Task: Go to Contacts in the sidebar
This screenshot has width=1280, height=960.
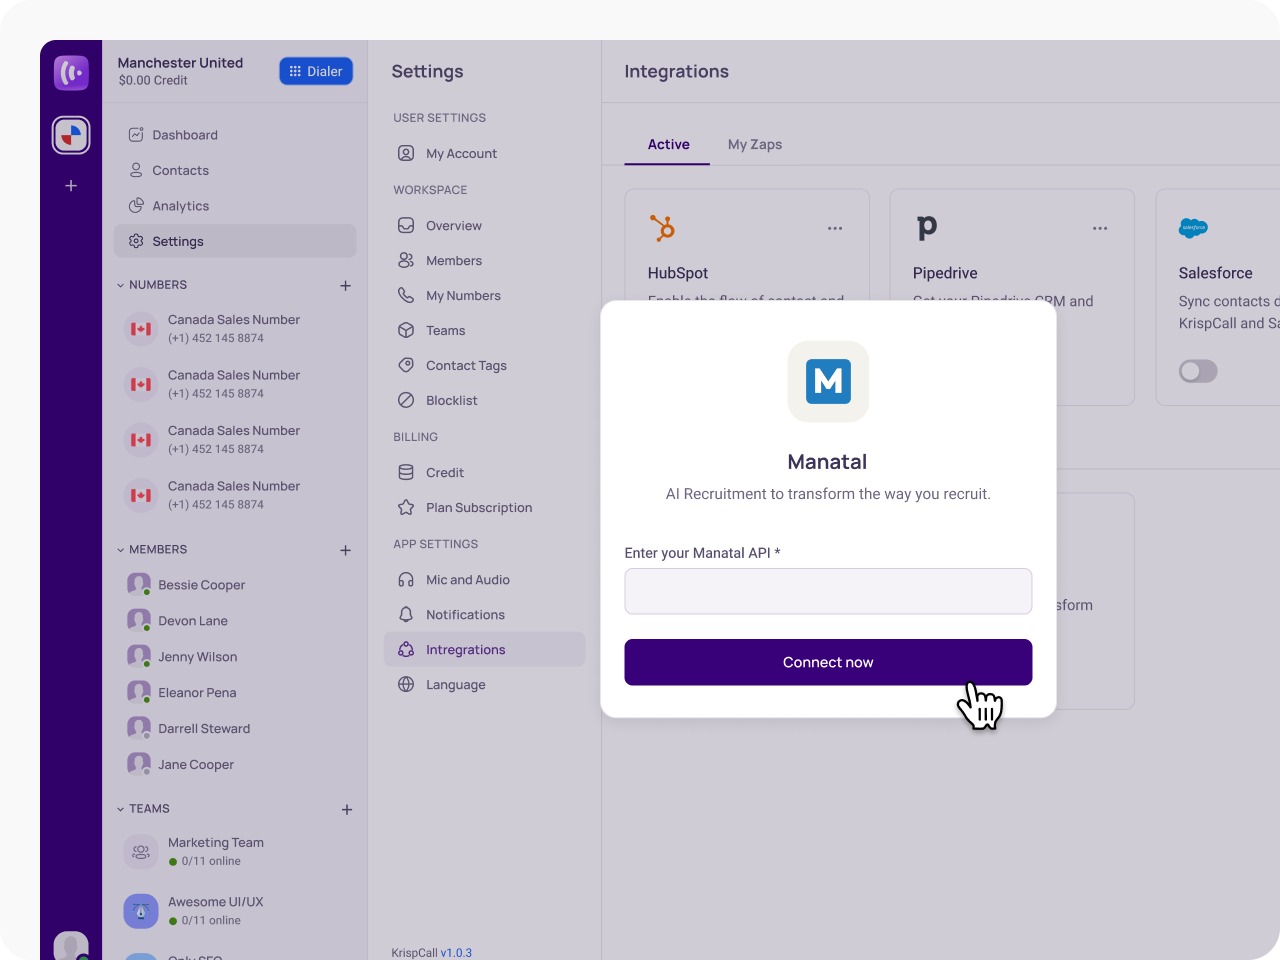Action: (x=235, y=171)
